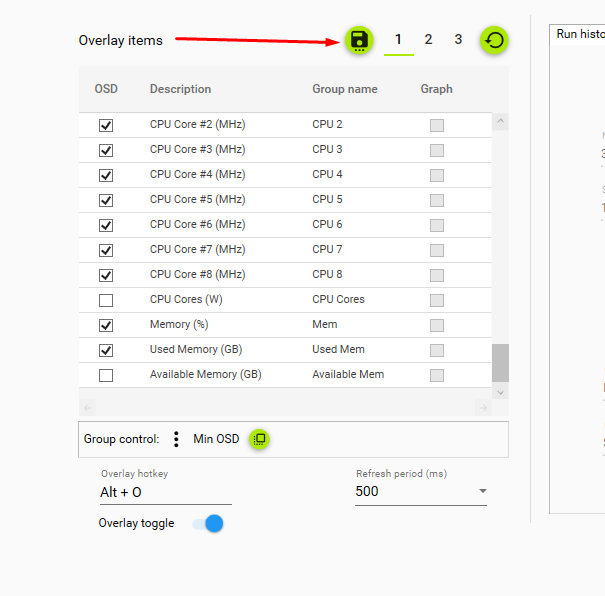Enable Graph checkbox for Memory (%)

(437, 325)
